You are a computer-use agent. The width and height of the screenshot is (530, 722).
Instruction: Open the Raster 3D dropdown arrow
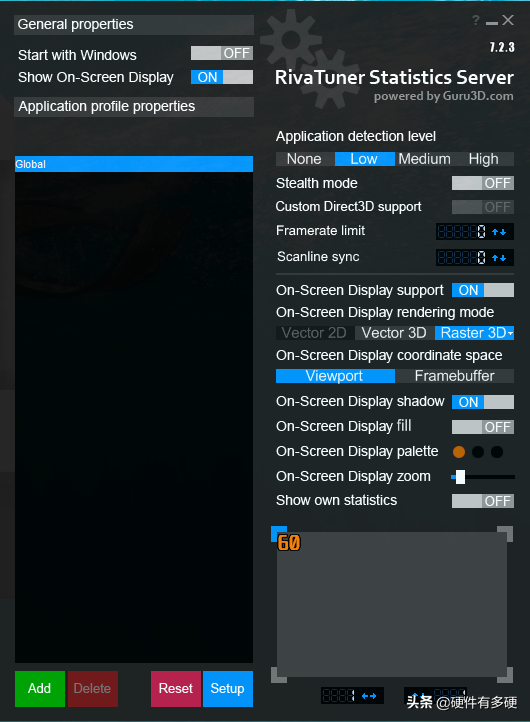click(510, 333)
